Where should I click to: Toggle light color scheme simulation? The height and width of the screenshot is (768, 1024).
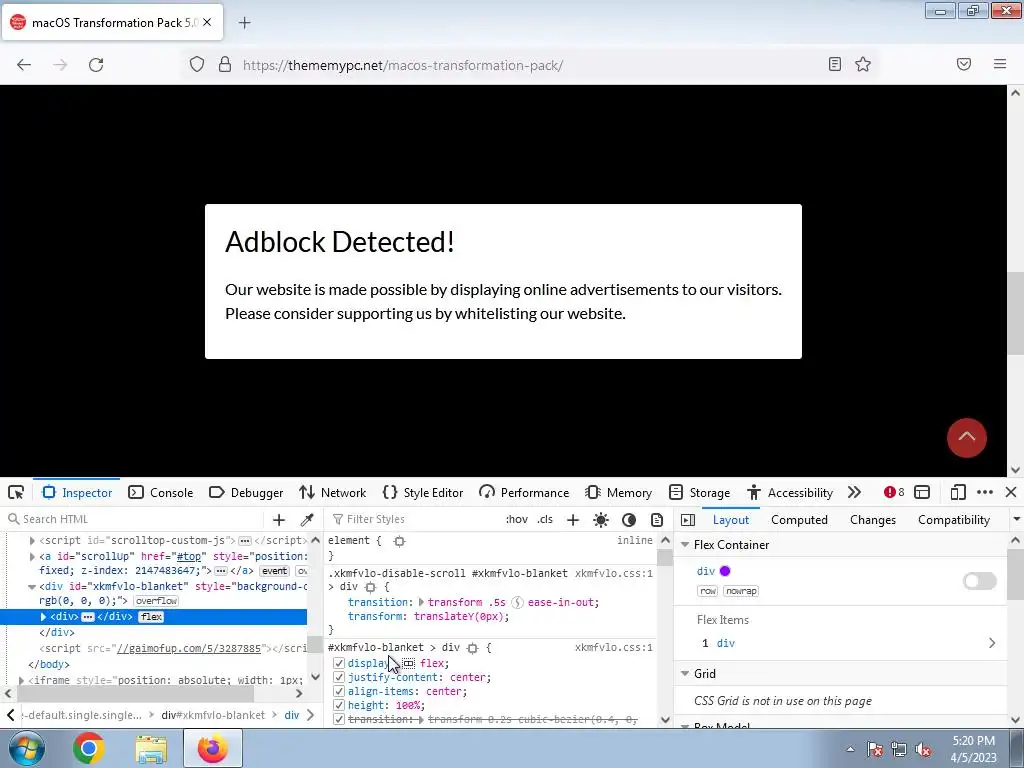pyautogui.click(x=601, y=519)
